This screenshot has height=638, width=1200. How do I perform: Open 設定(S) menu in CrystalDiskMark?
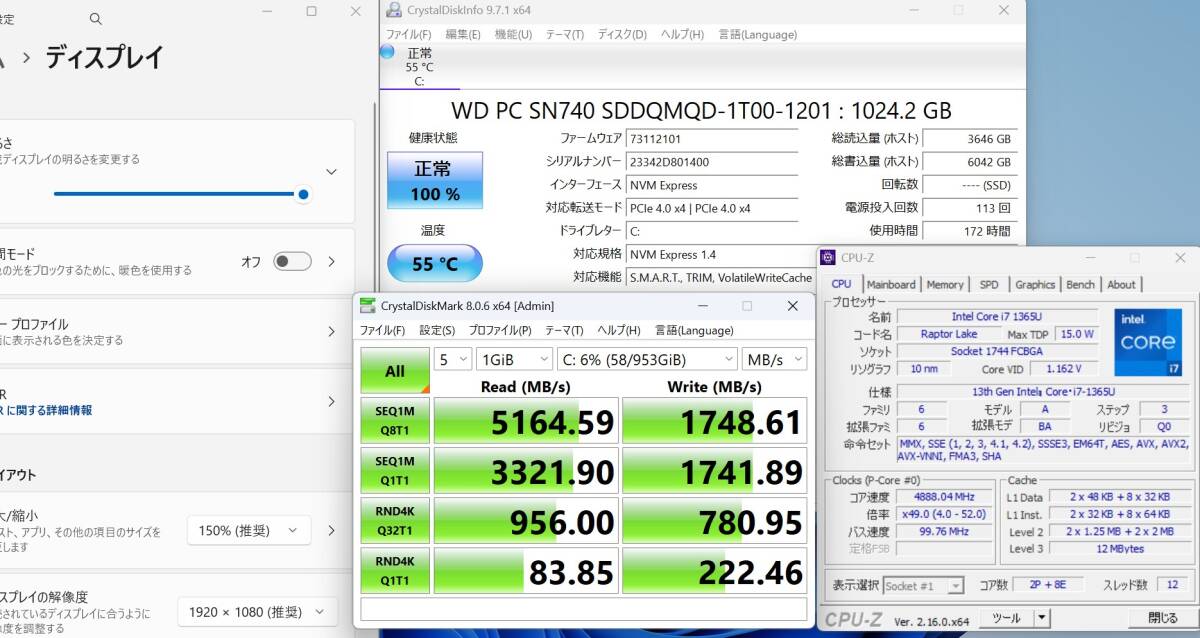pos(437,330)
